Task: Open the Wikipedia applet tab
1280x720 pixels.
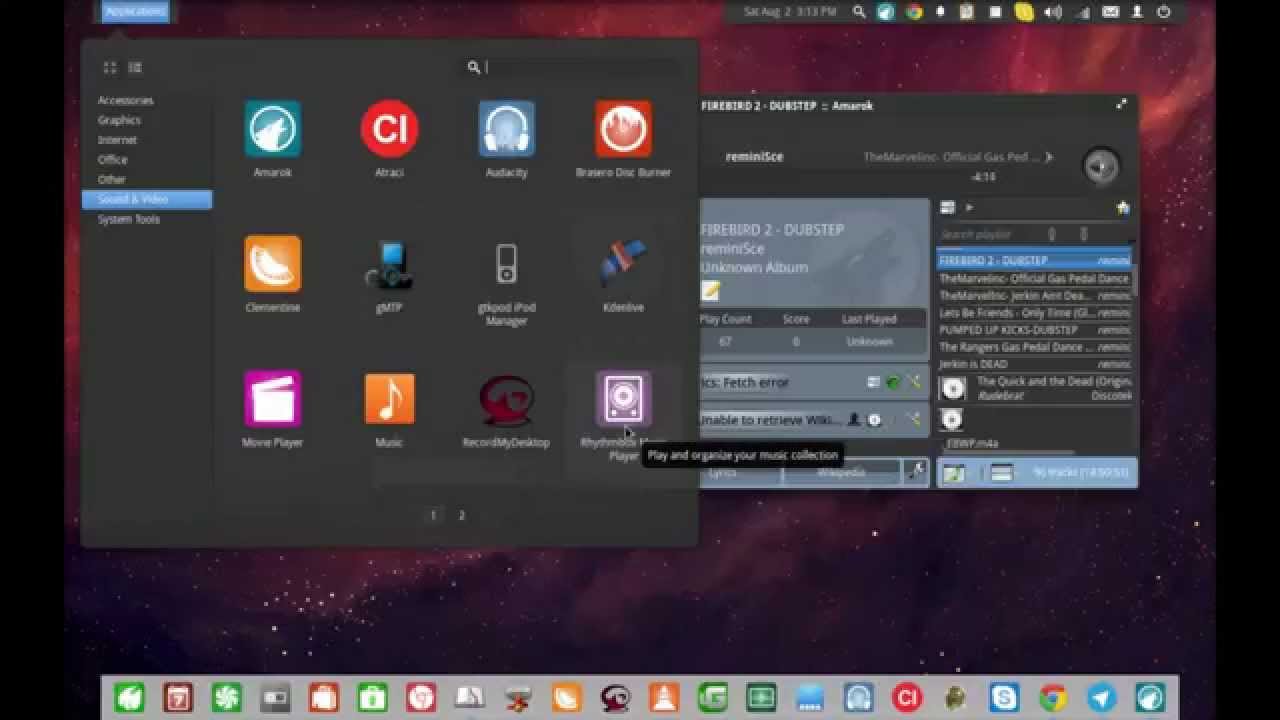Action: pos(841,472)
